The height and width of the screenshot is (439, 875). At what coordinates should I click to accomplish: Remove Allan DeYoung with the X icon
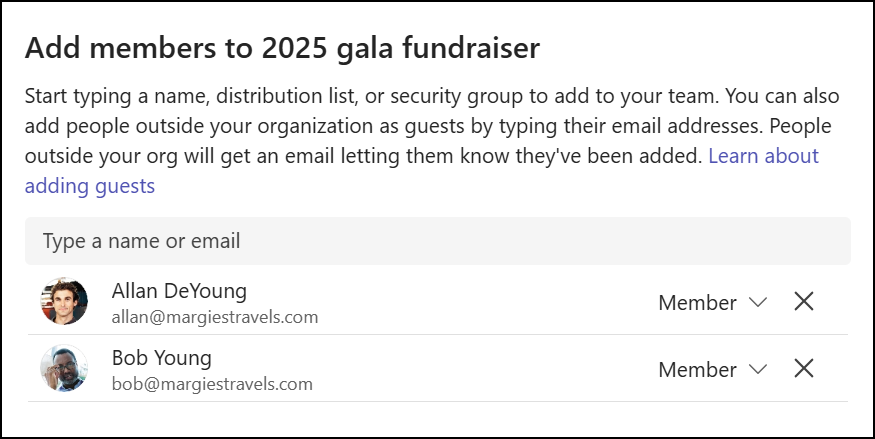coord(803,302)
